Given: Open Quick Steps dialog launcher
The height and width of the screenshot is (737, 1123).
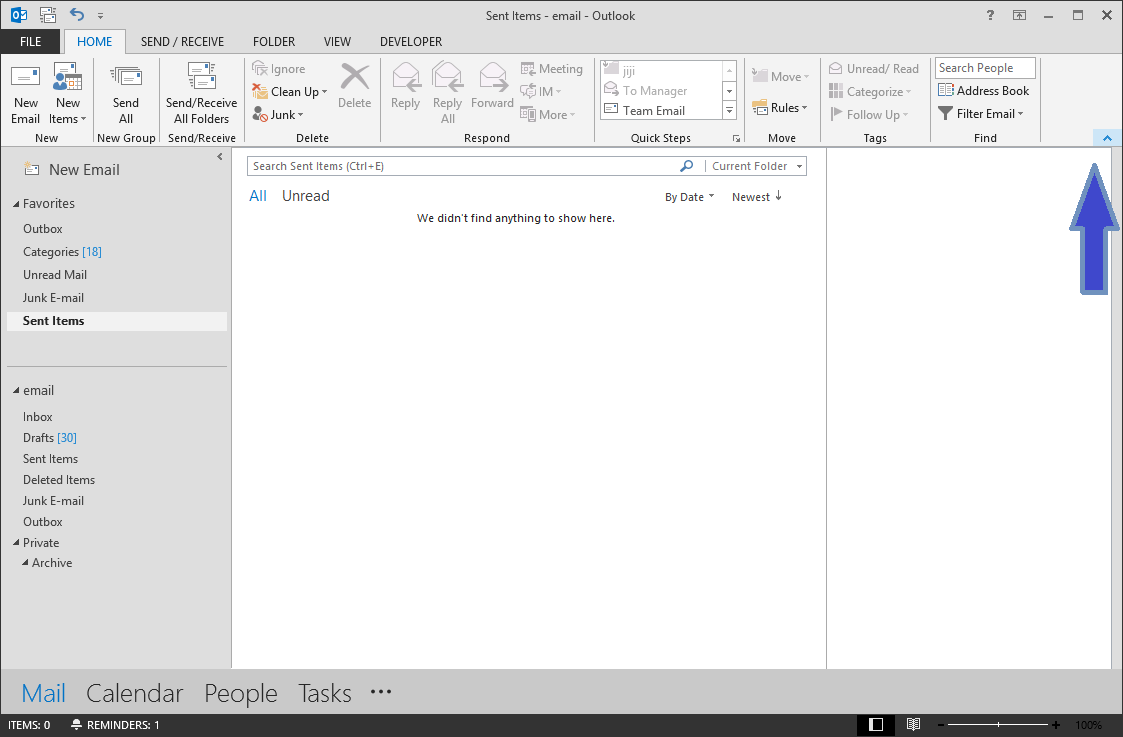Looking at the screenshot, I should (736, 138).
